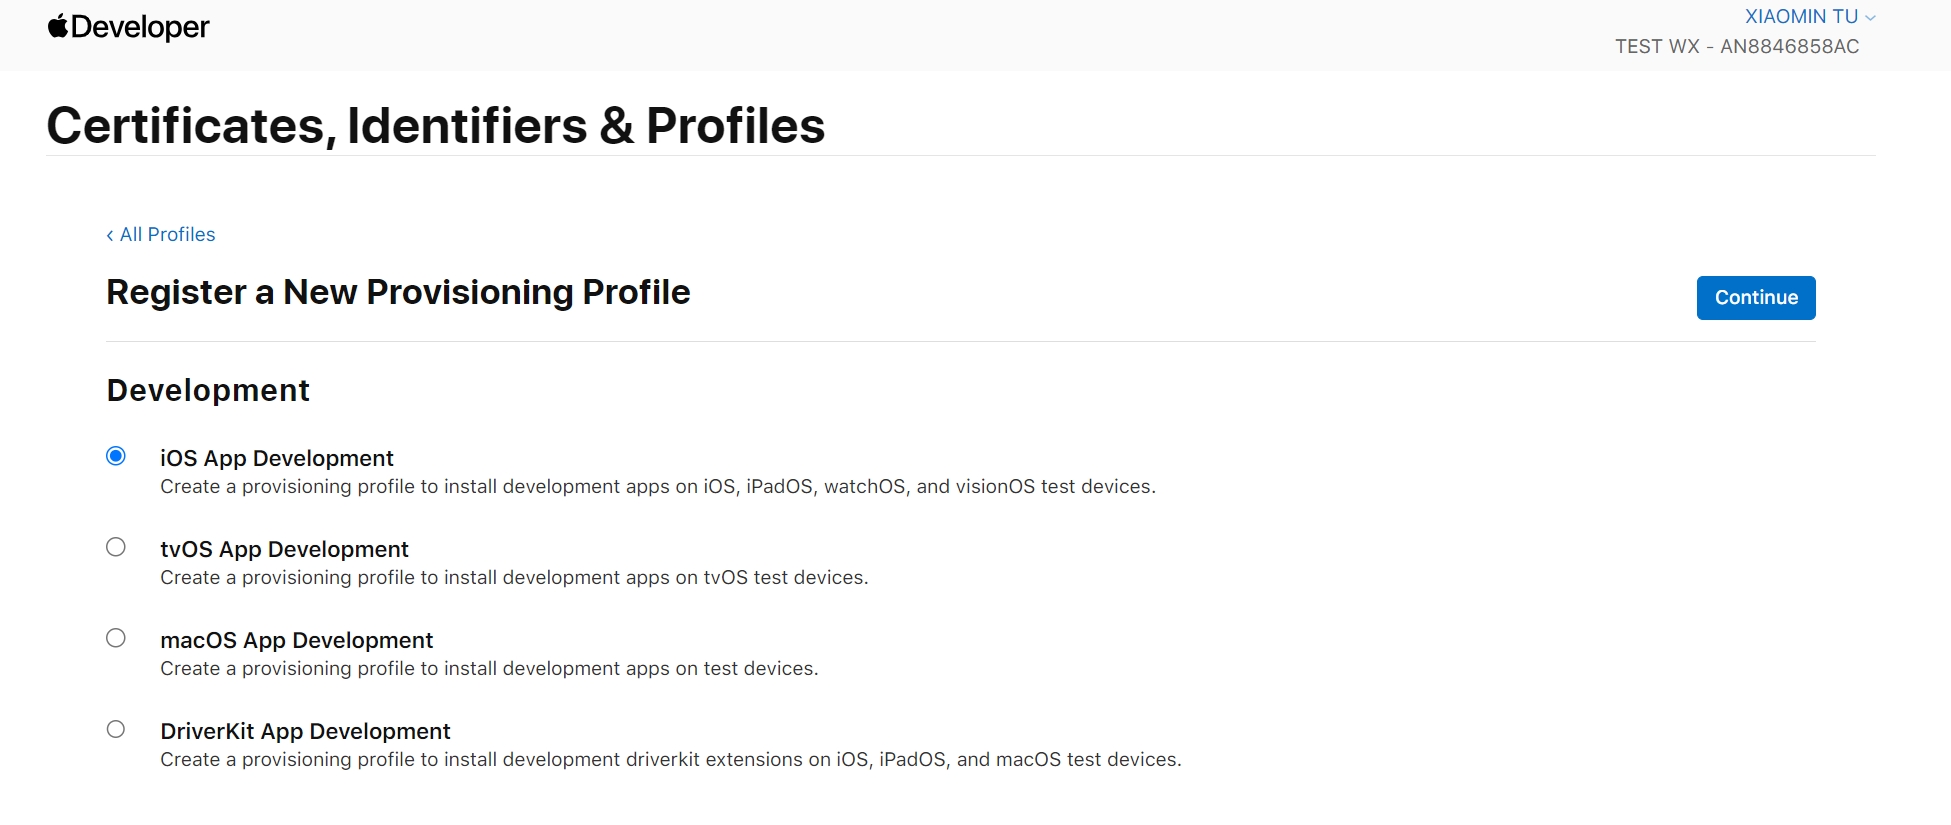Click the macOS App Development label
This screenshot has width=1951, height=825.
coord(297,640)
